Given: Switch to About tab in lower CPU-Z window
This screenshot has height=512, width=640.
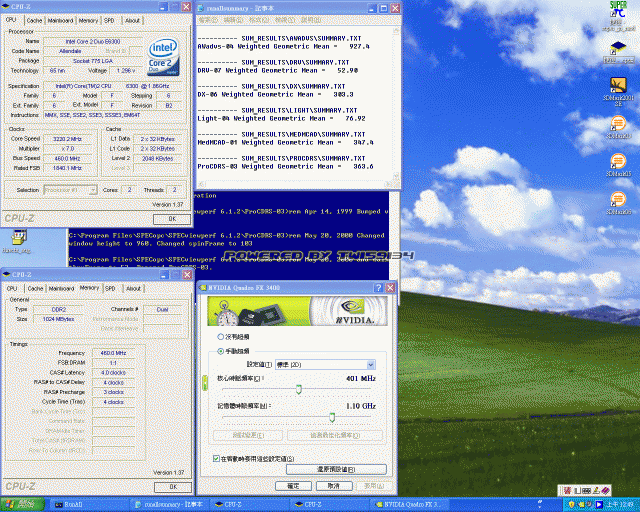Looking at the screenshot, I should point(133,288).
